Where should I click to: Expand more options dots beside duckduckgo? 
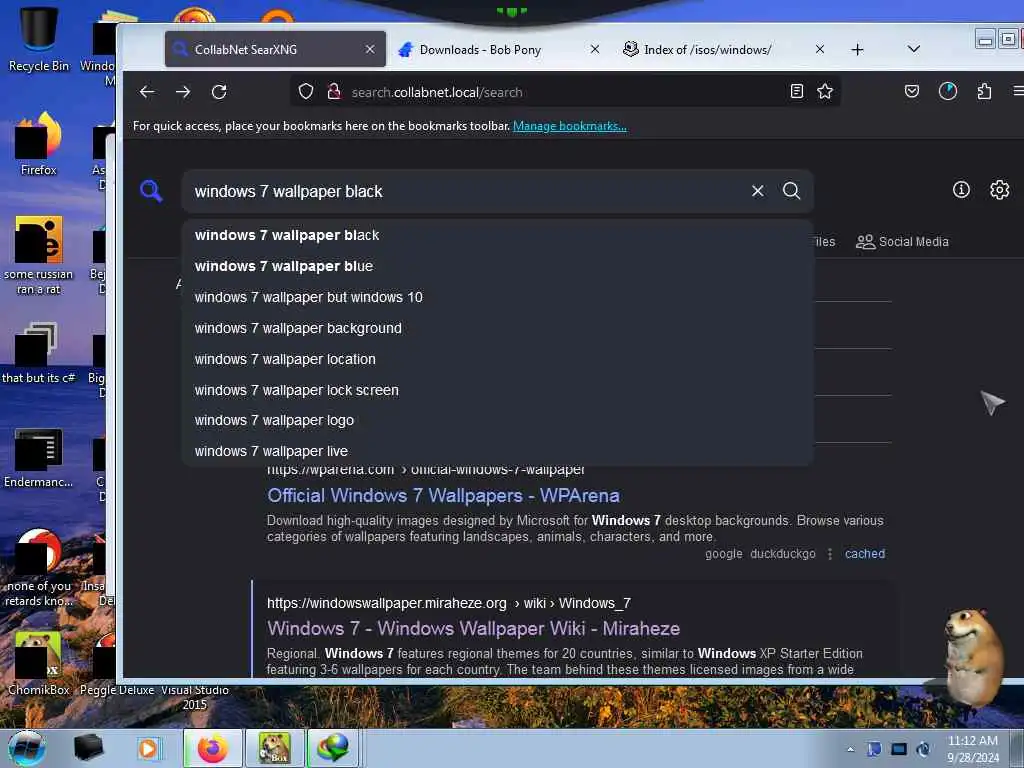coord(829,554)
